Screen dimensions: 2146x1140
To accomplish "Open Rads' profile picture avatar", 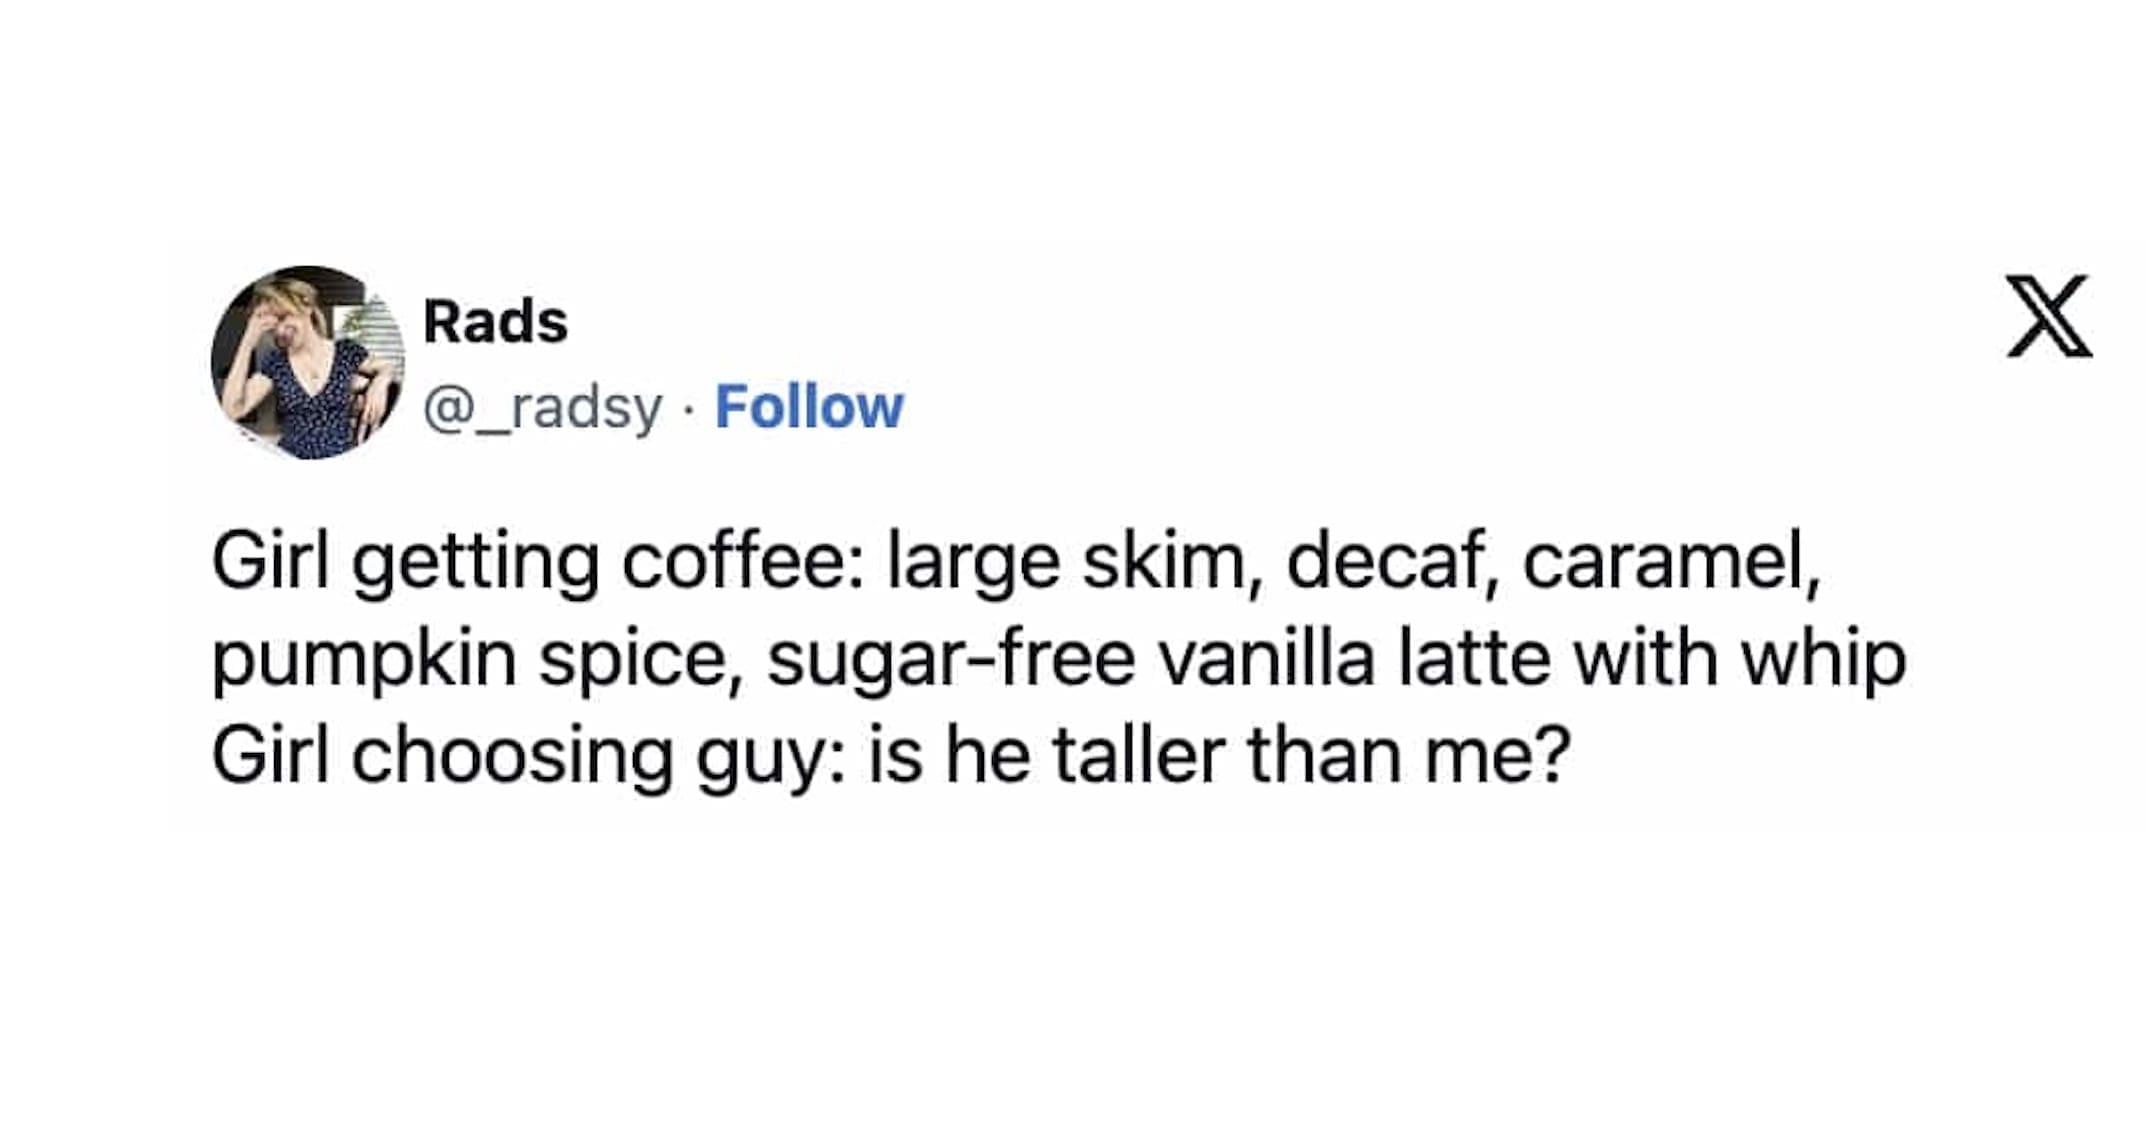I will pyautogui.click(x=308, y=363).
